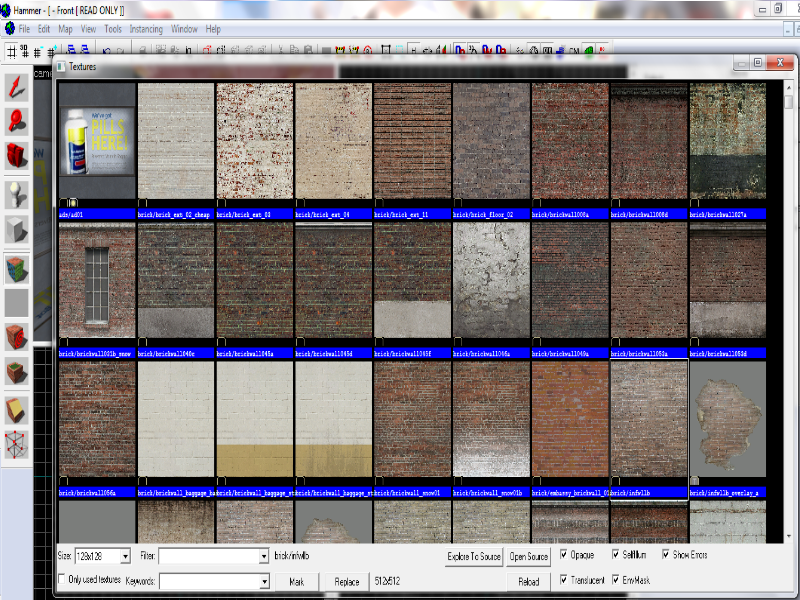800x600 pixels.
Task: Click the brick/brickwall056a texture label
Action: [x=97, y=493]
